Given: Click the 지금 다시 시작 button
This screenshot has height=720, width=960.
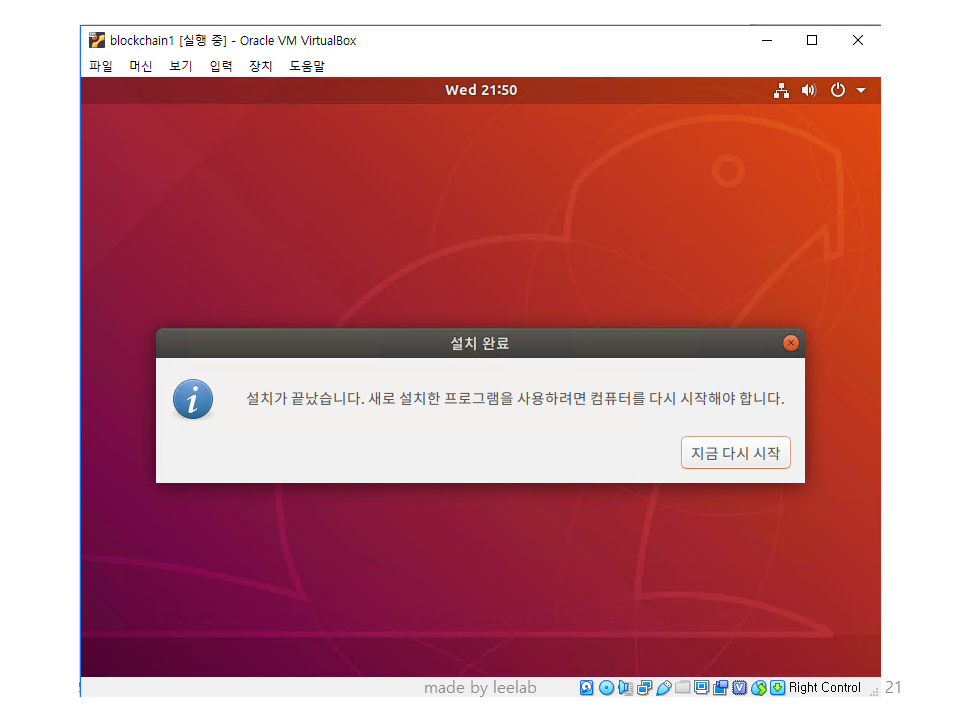Looking at the screenshot, I should click(735, 453).
